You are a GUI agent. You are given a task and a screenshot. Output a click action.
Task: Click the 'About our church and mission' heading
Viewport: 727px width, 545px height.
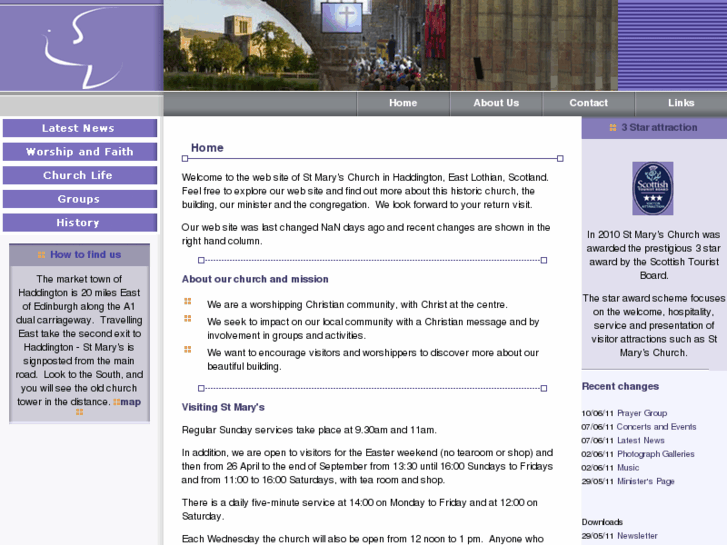pyautogui.click(x=255, y=279)
